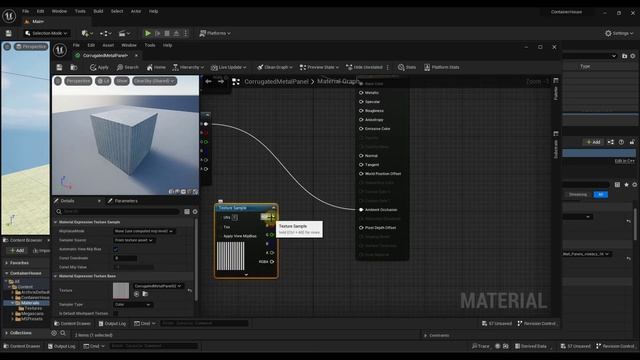640x360 pixels.
Task: Open the Sampler Source dropdown
Action: (134, 240)
